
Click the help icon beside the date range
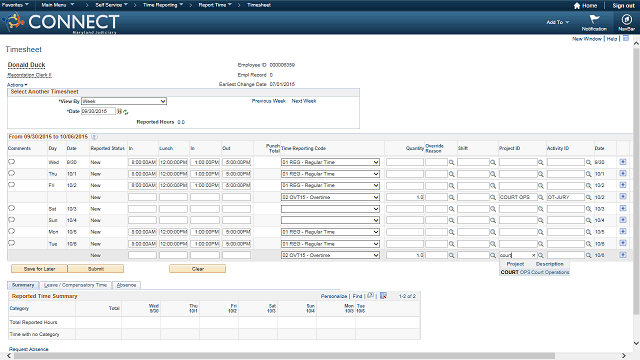(94, 137)
